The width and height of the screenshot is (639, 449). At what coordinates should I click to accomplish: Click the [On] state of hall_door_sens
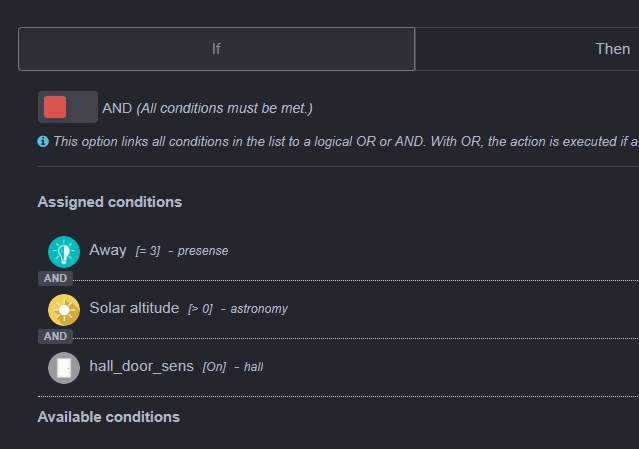[x=214, y=367]
